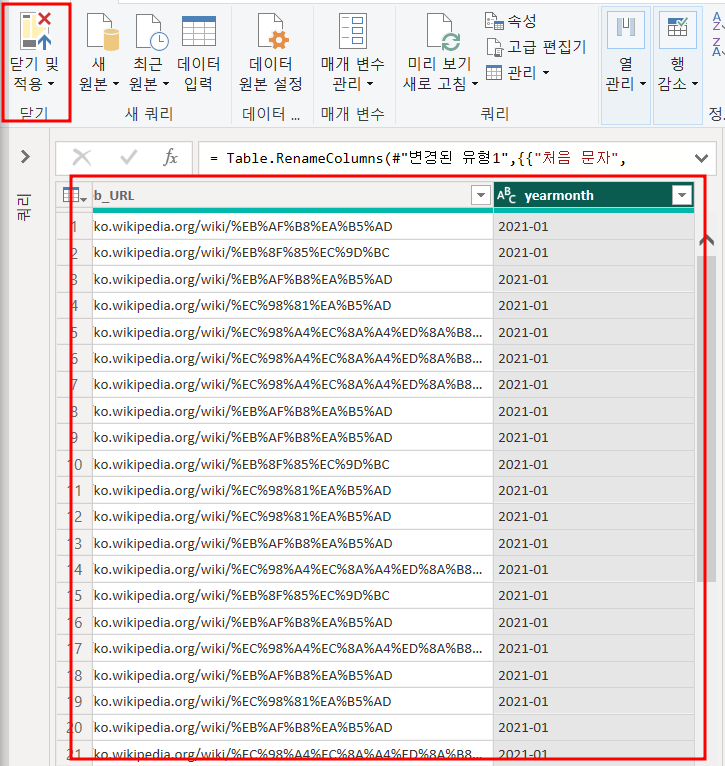
Task: Select the yearmonth cell in row 20
Action: point(594,728)
